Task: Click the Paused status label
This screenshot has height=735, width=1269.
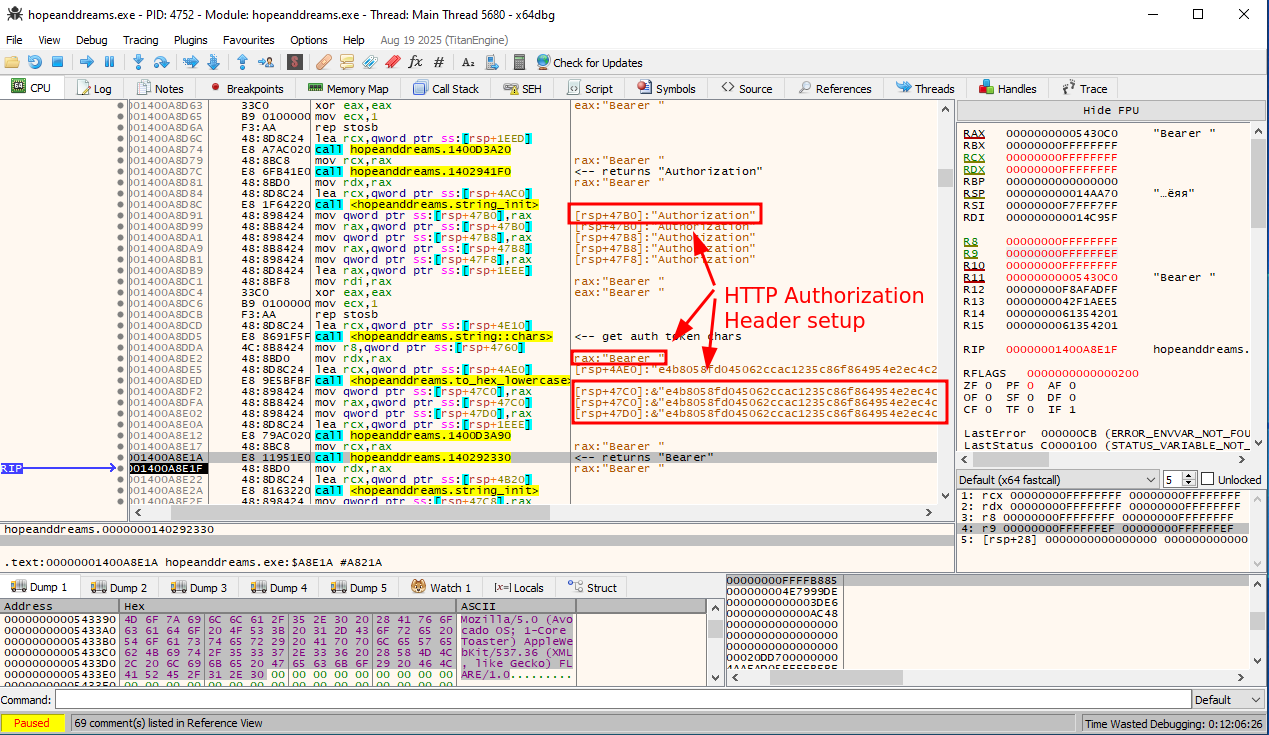Action: click(33, 722)
